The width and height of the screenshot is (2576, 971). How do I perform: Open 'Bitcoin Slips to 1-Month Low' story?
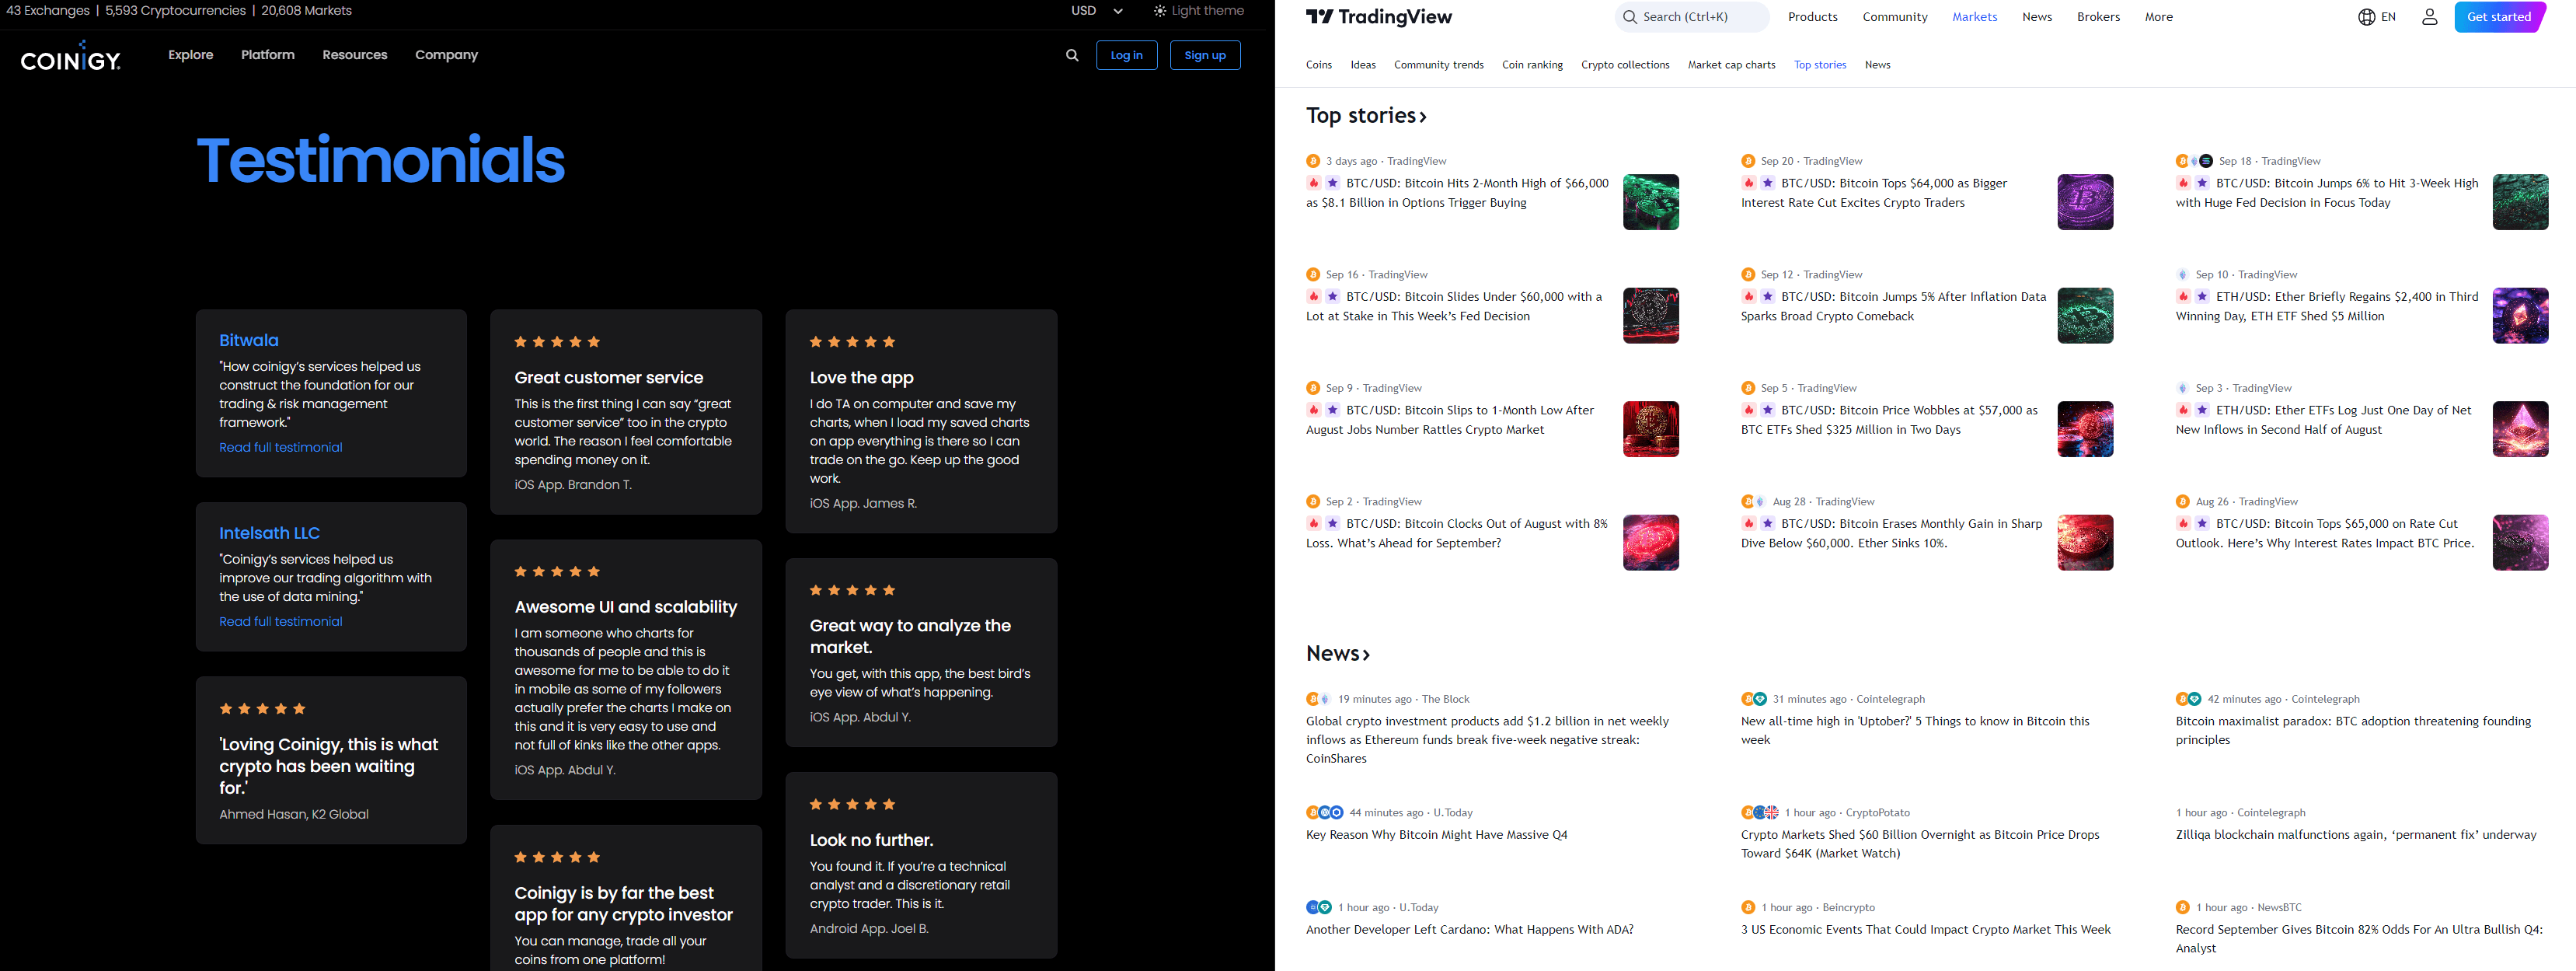[x=1450, y=420]
